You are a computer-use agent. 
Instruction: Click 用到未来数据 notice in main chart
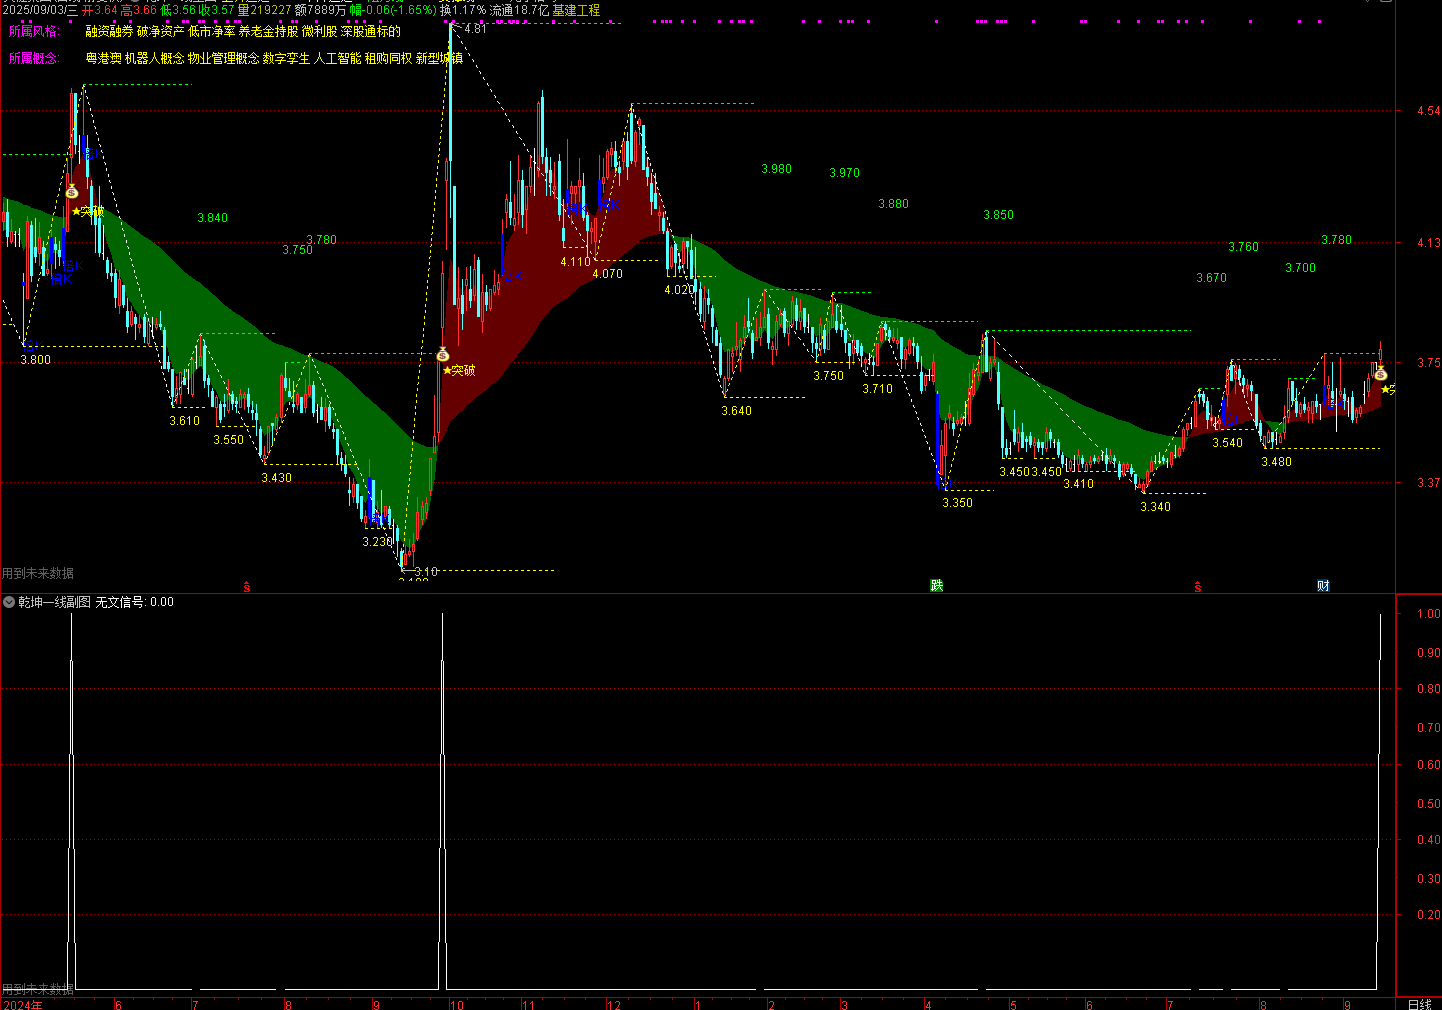point(38,574)
